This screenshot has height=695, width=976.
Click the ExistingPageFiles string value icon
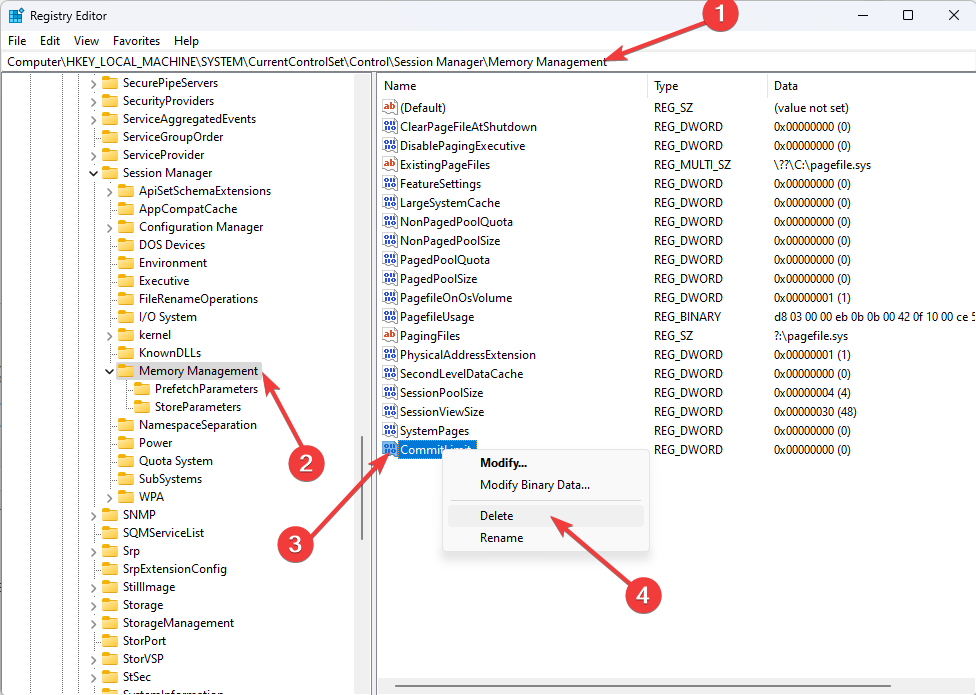pos(390,164)
